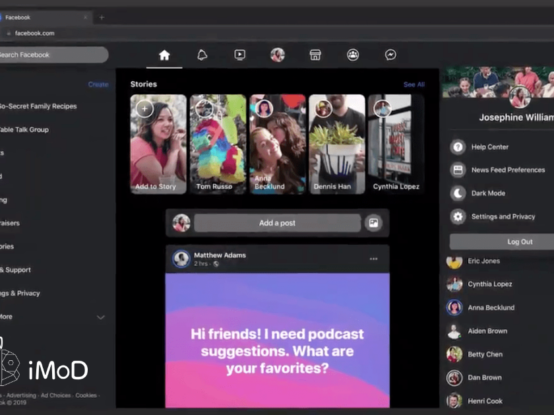Click the Add to Story card
Image resolution: width=554 pixels, height=415 pixels.
click(x=158, y=144)
